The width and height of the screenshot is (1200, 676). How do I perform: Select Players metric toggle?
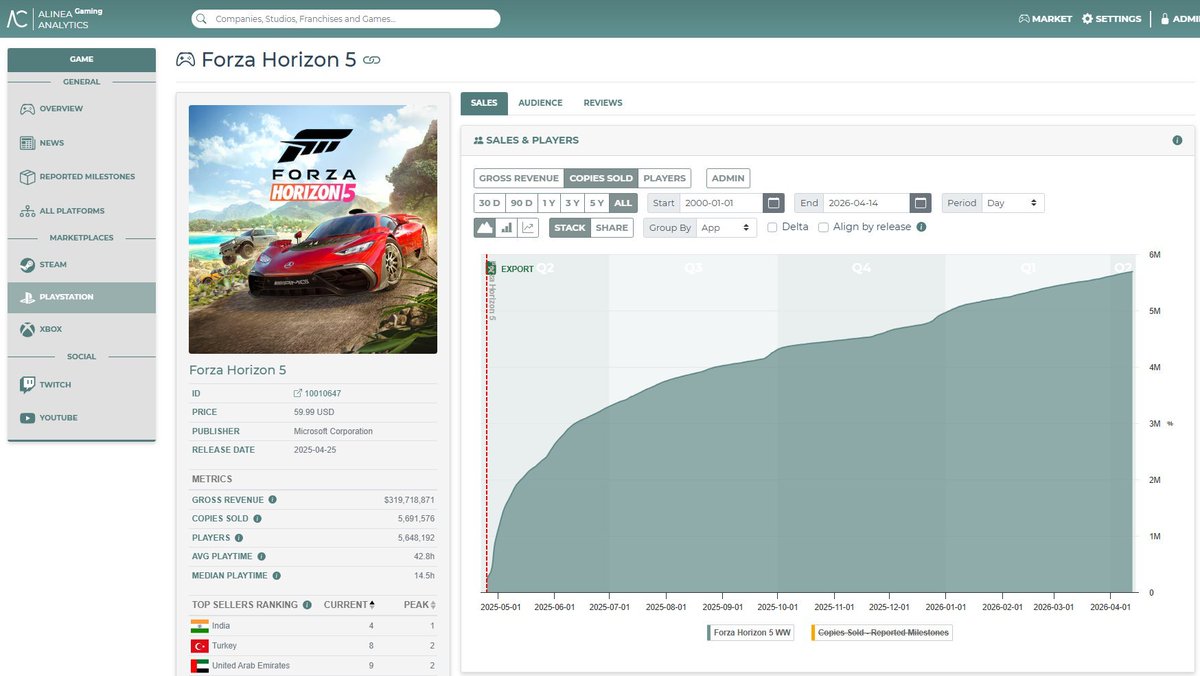[664, 178]
